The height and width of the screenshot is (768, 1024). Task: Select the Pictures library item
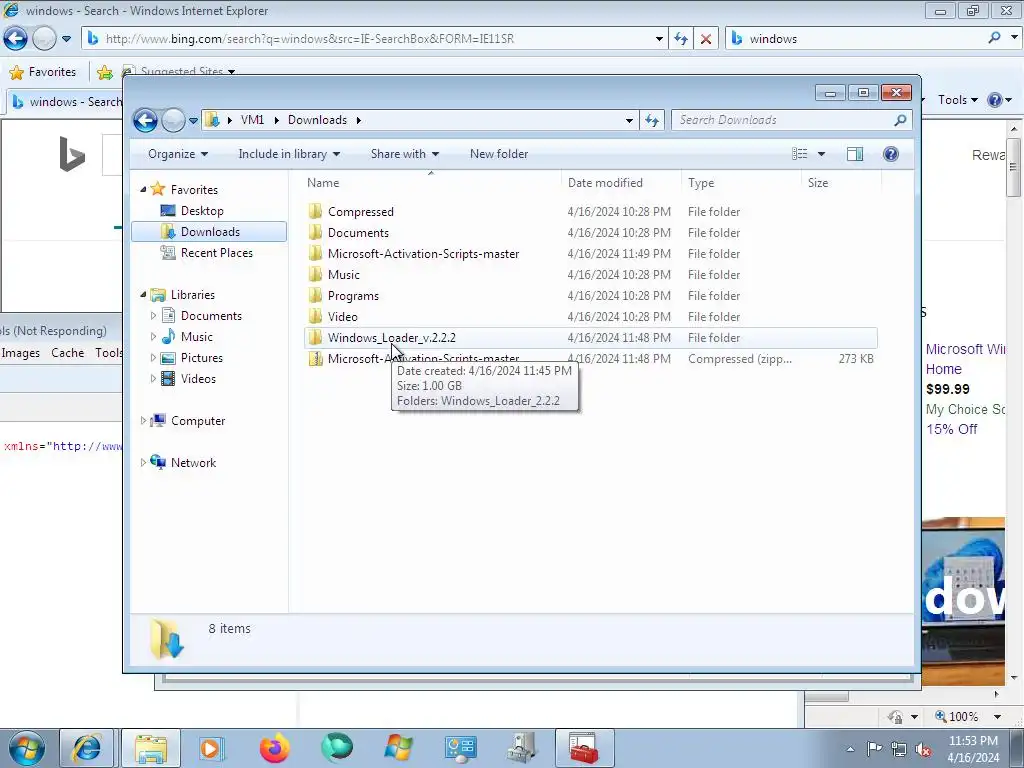[201, 358]
